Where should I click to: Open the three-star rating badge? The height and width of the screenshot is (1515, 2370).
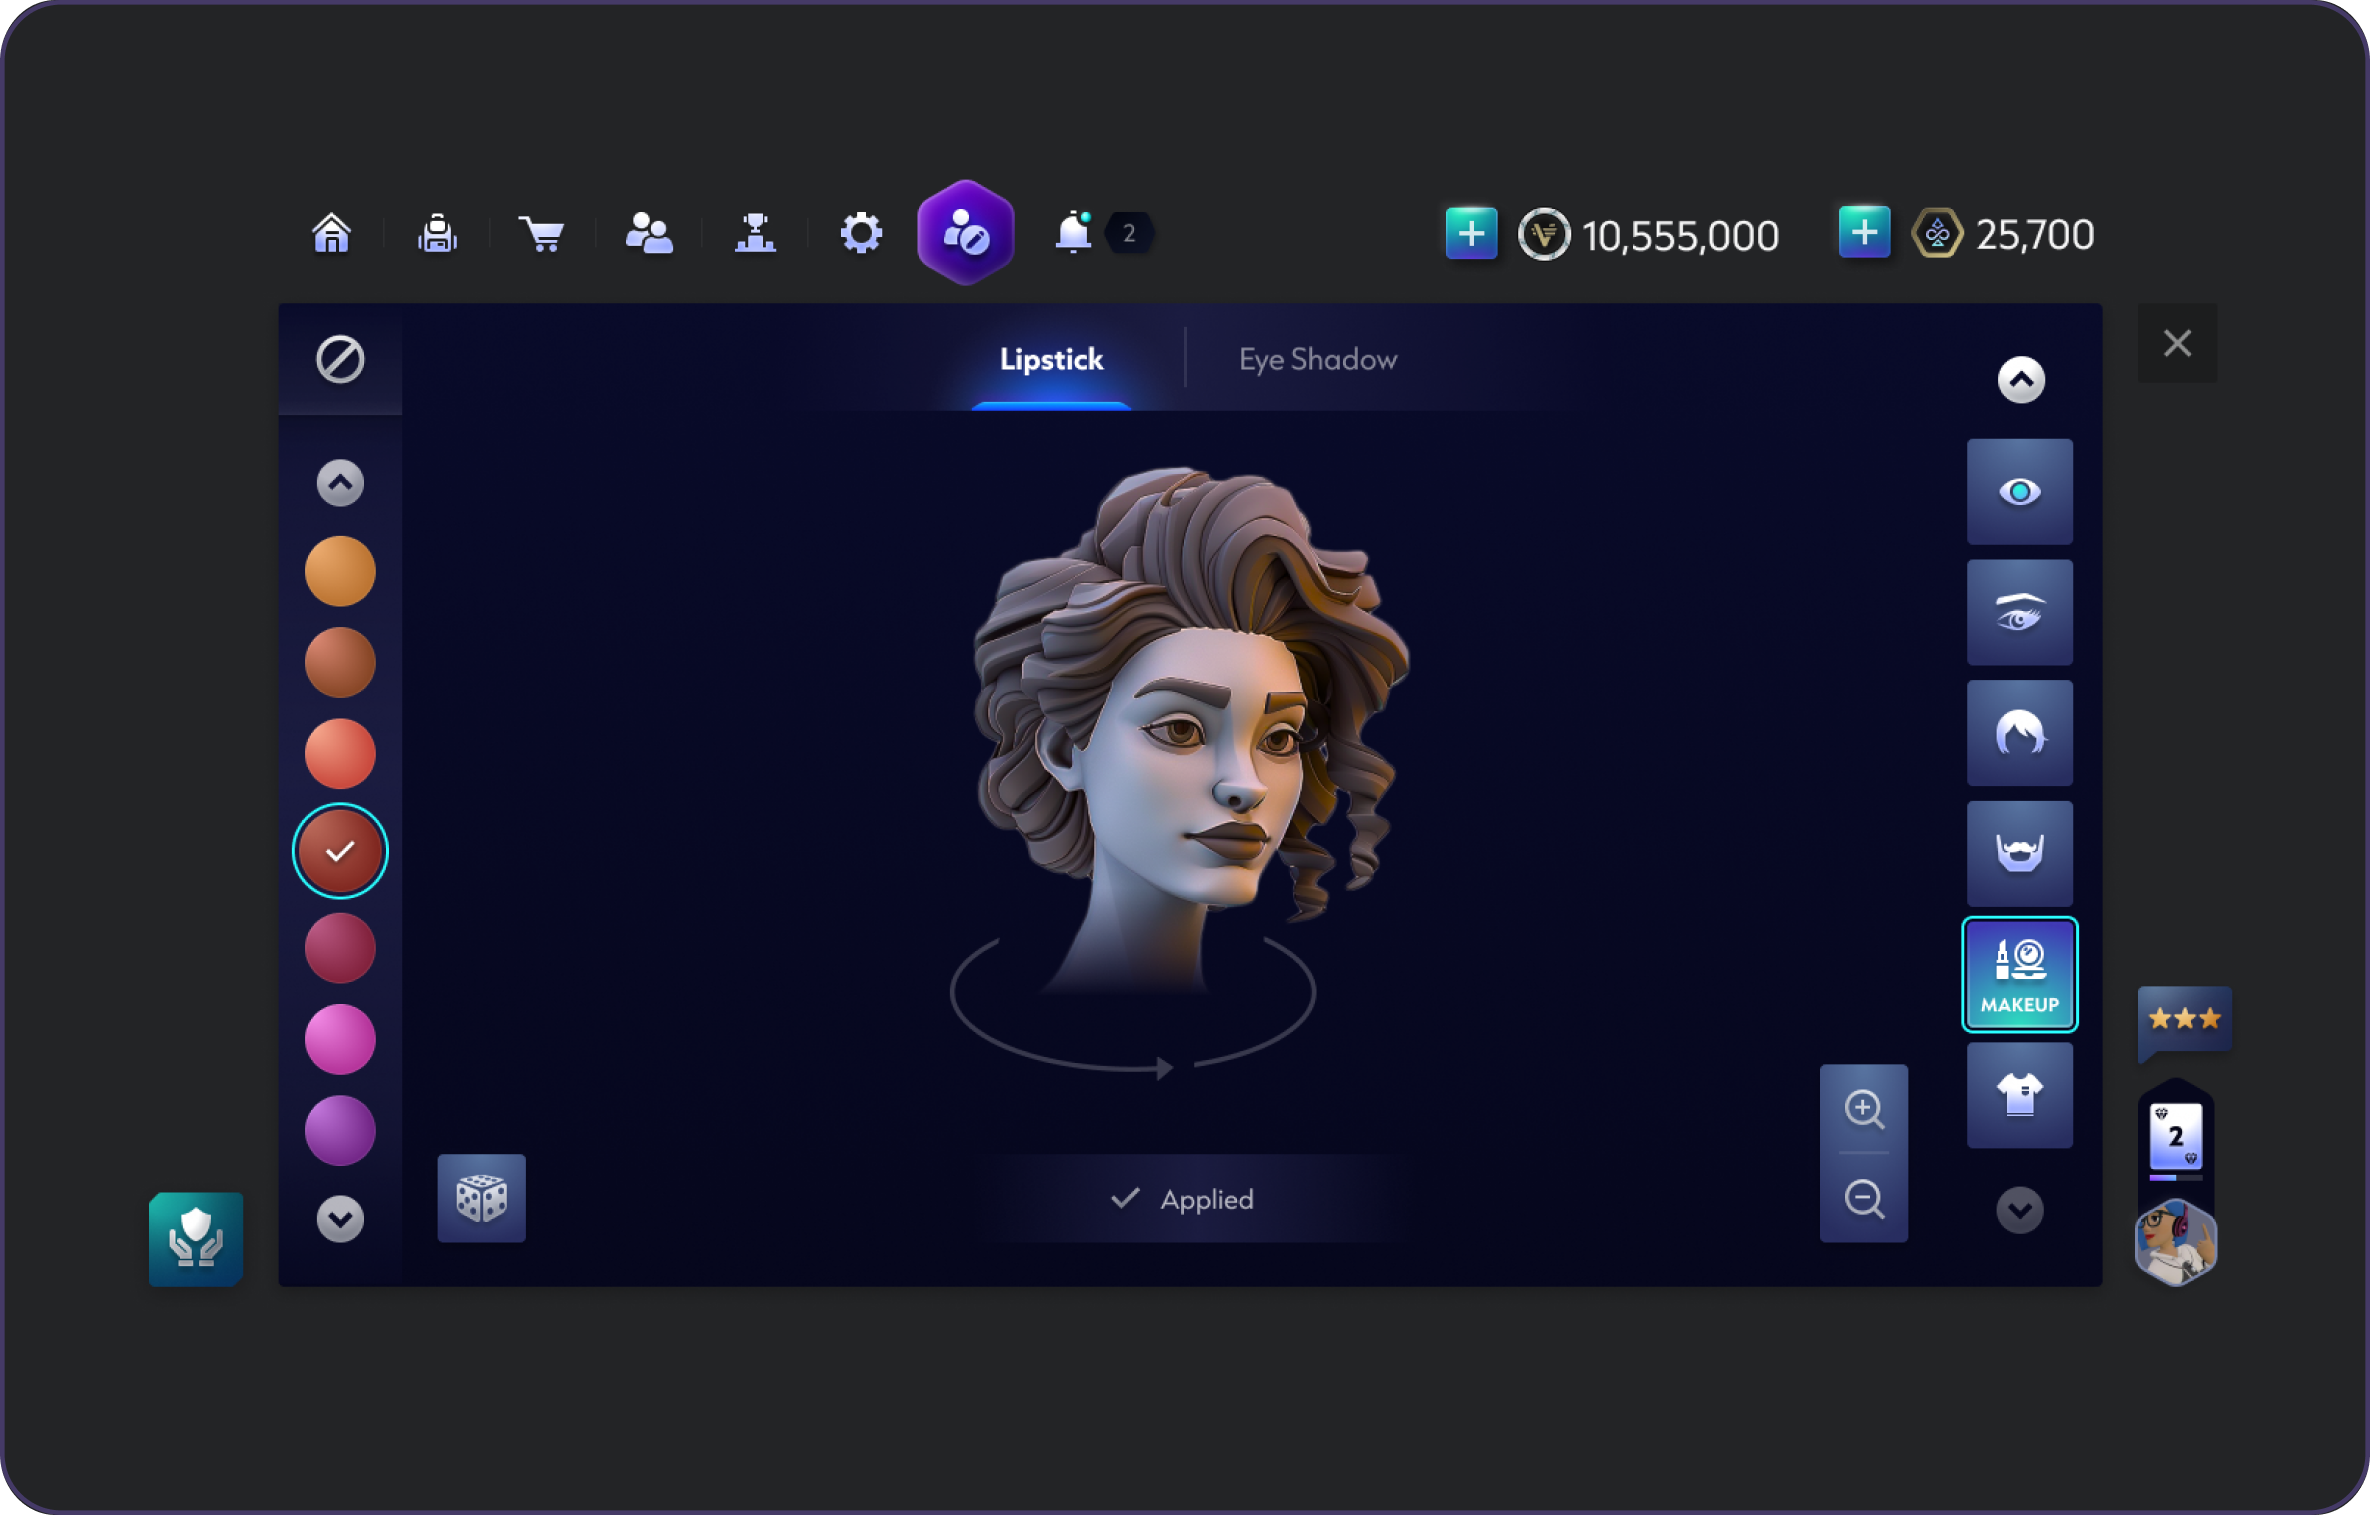(x=2184, y=1019)
